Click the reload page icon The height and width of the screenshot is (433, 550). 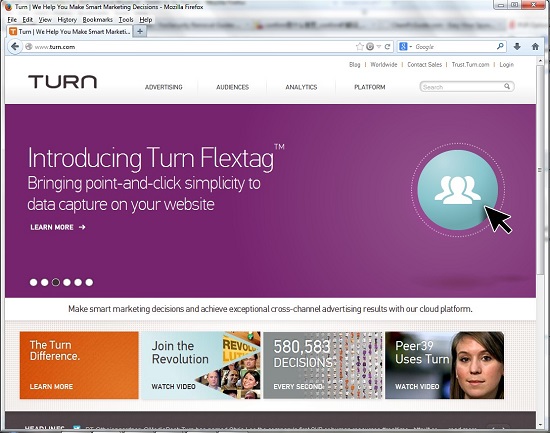click(x=387, y=47)
